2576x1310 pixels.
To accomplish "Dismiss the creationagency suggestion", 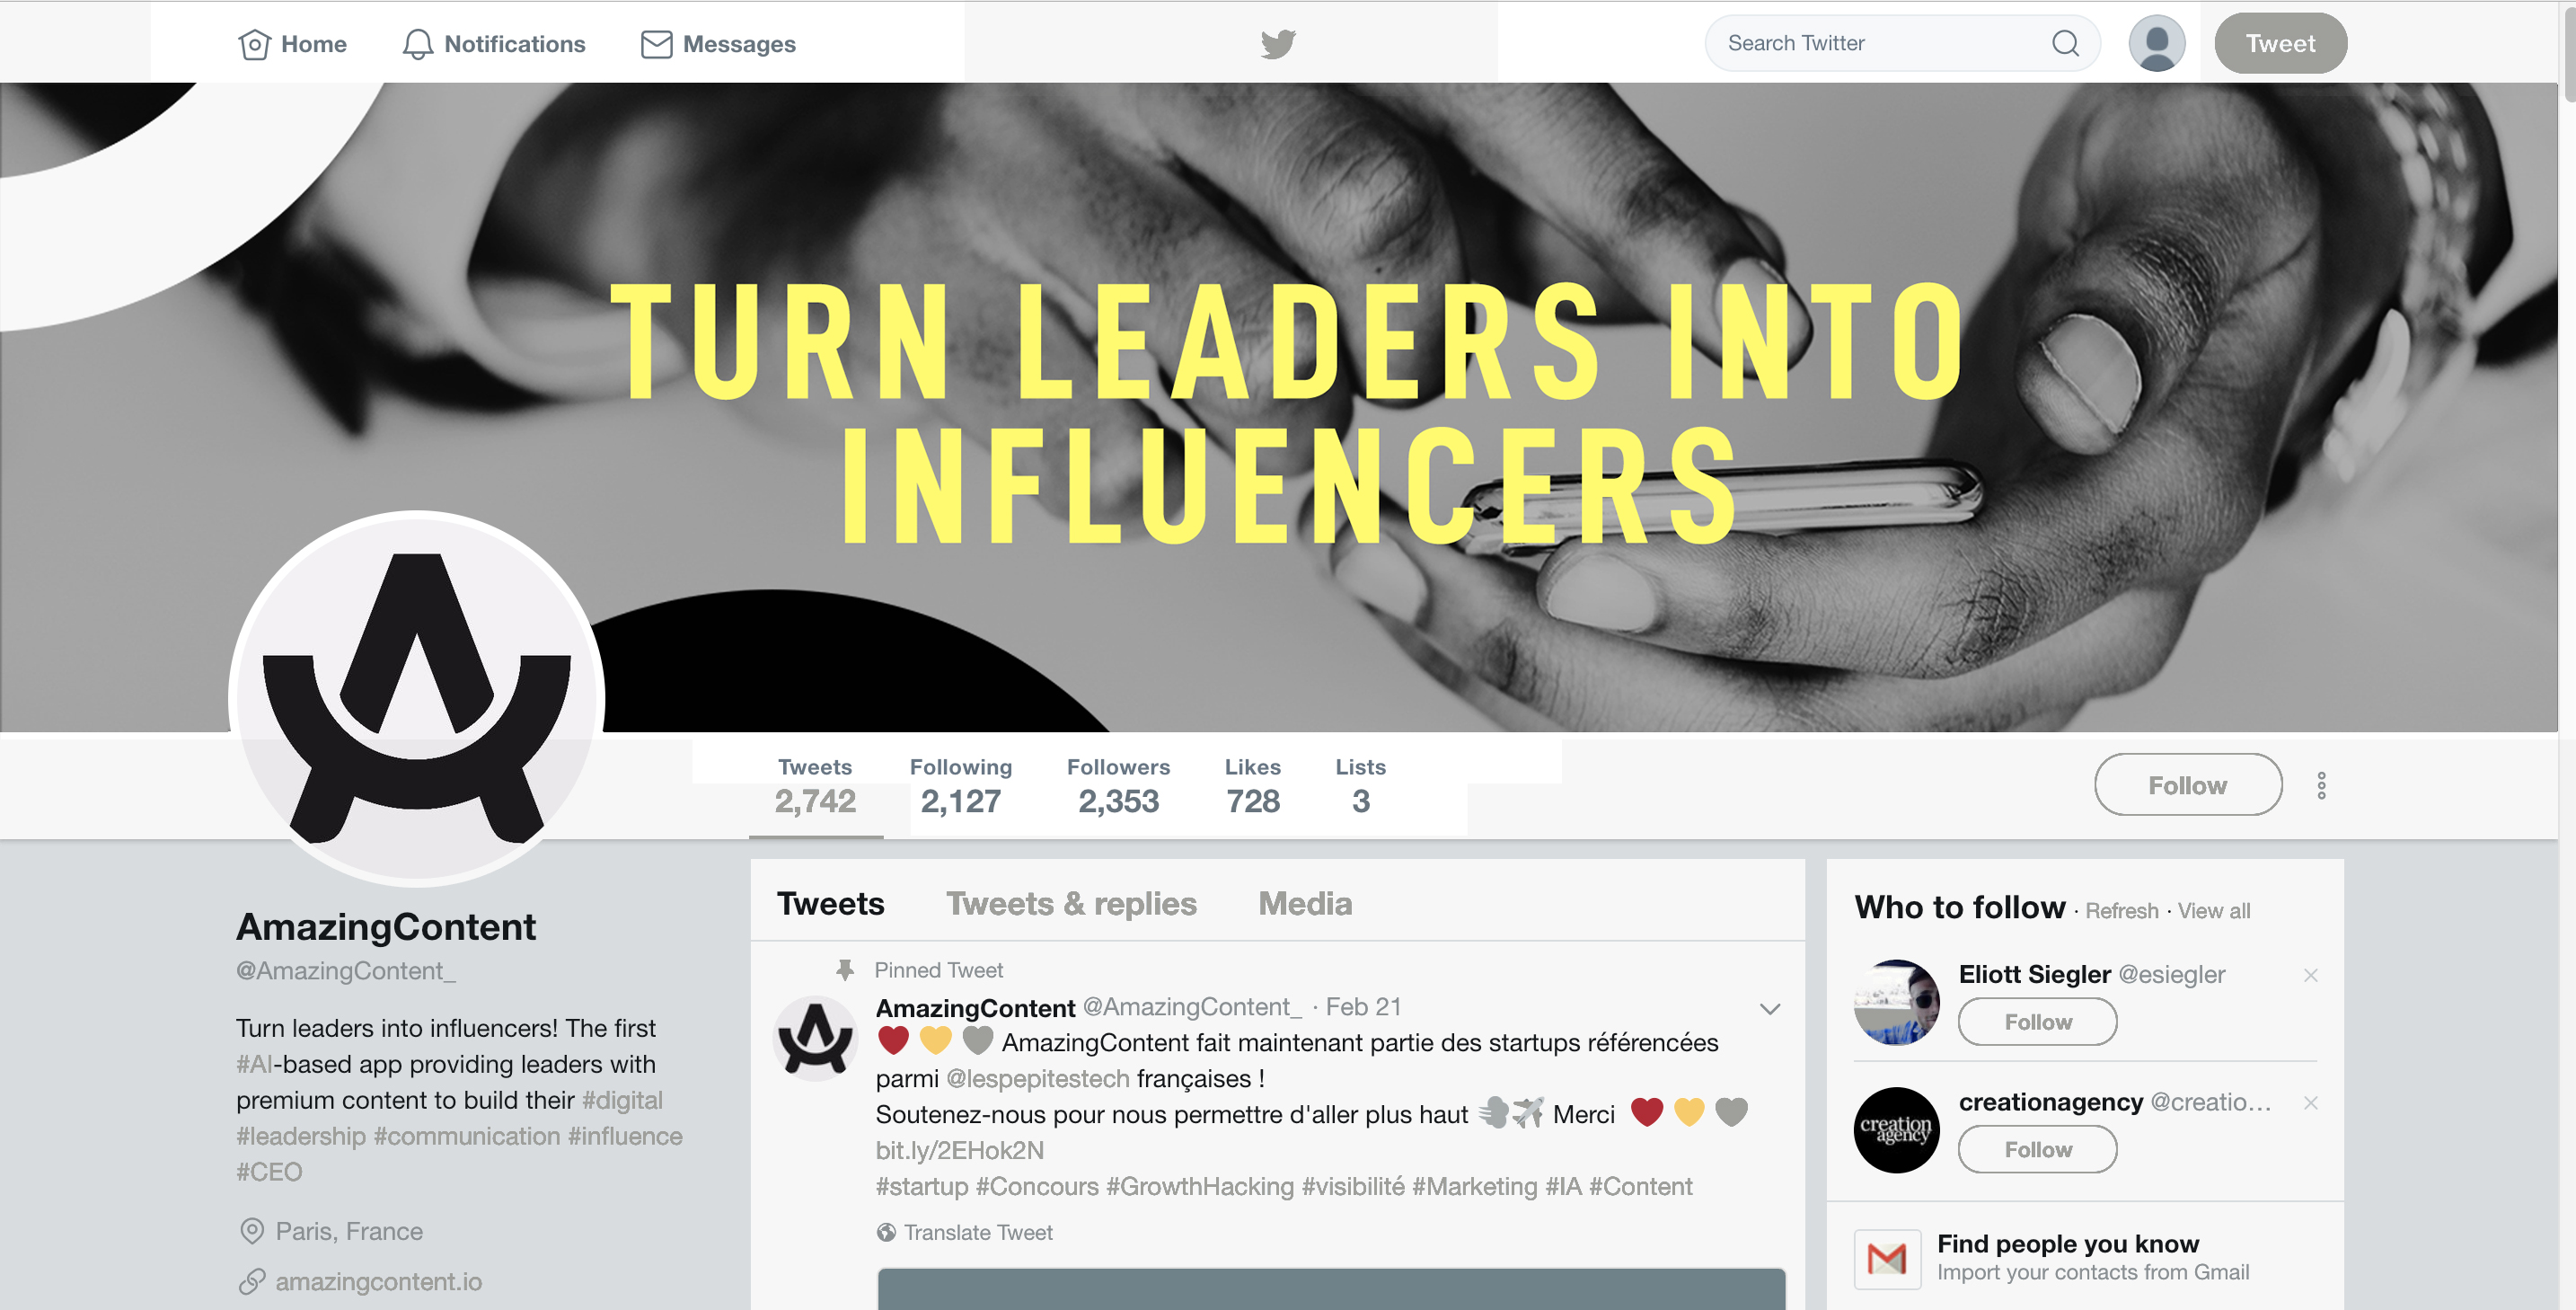I will [x=2310, y=1102].
